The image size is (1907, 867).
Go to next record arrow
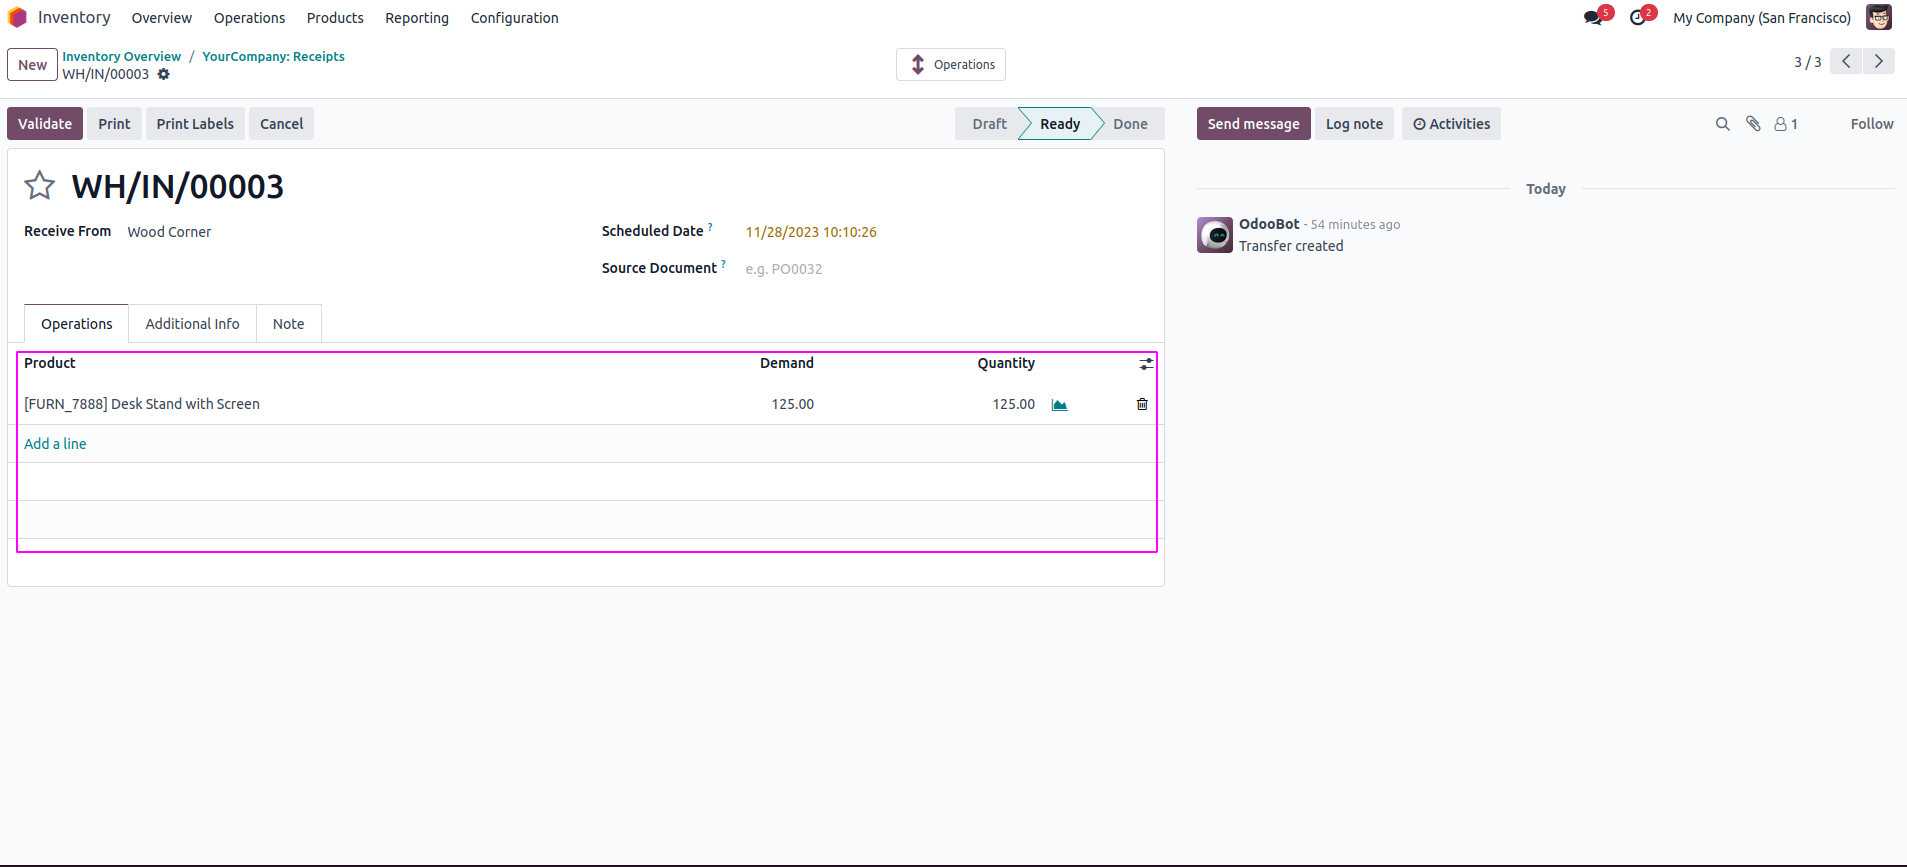click(1879, 61)
